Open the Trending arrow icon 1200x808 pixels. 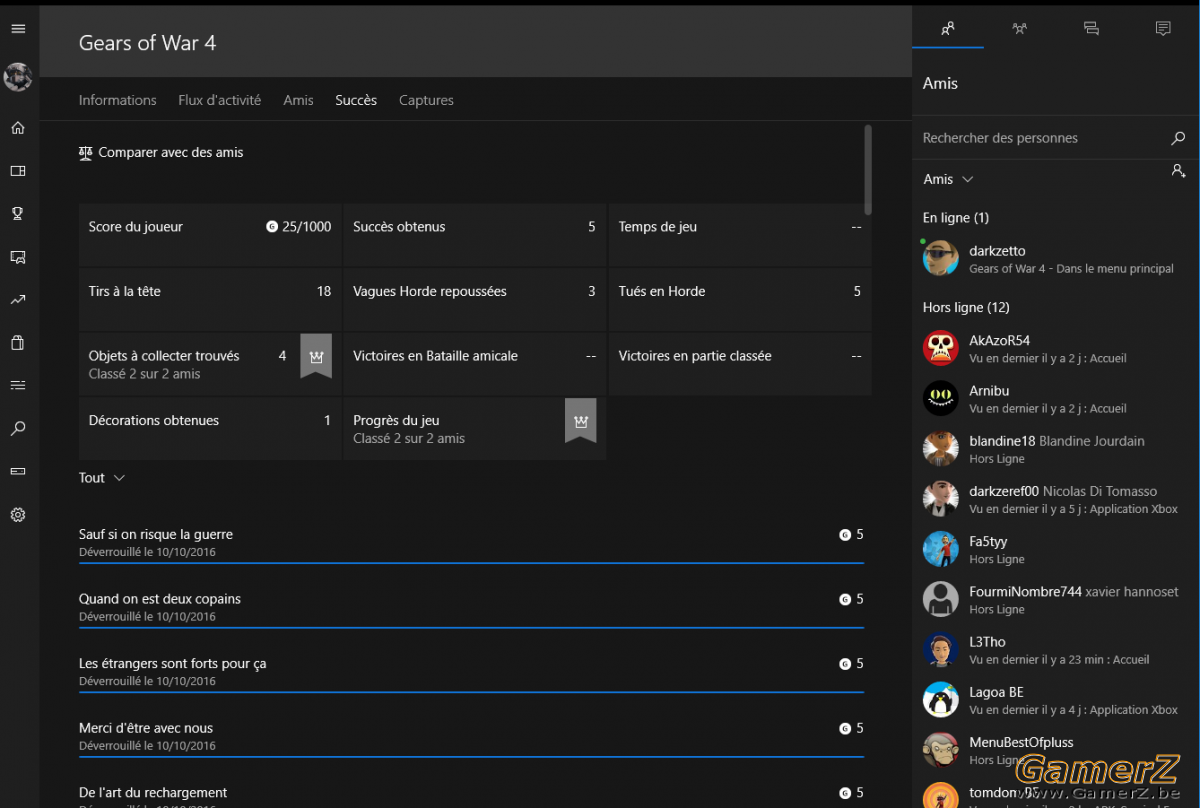pyautogui.click(x=18, y=299)
